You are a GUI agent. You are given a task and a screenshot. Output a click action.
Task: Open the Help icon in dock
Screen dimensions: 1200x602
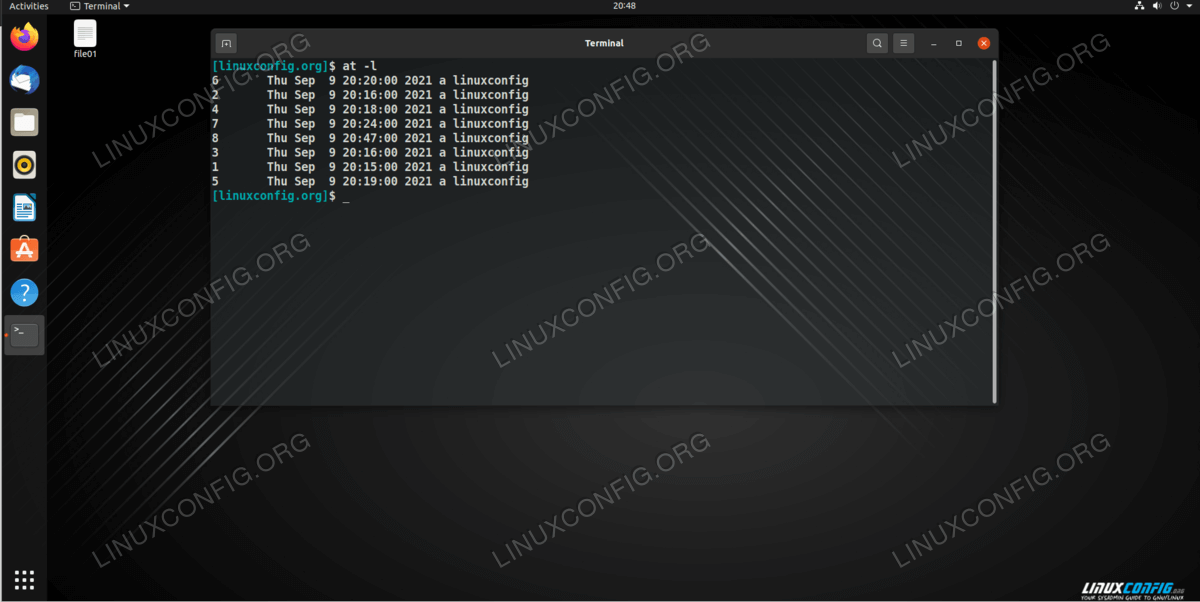[24, 293]
